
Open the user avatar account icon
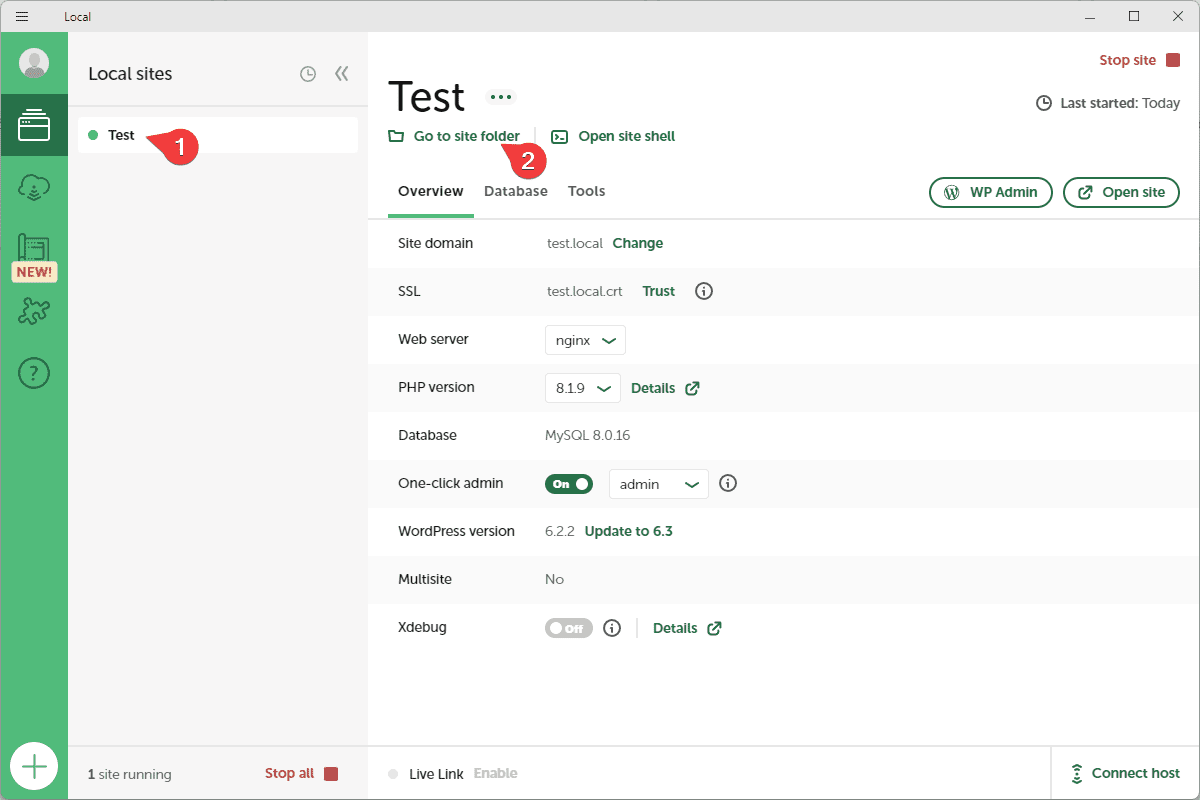34,63
